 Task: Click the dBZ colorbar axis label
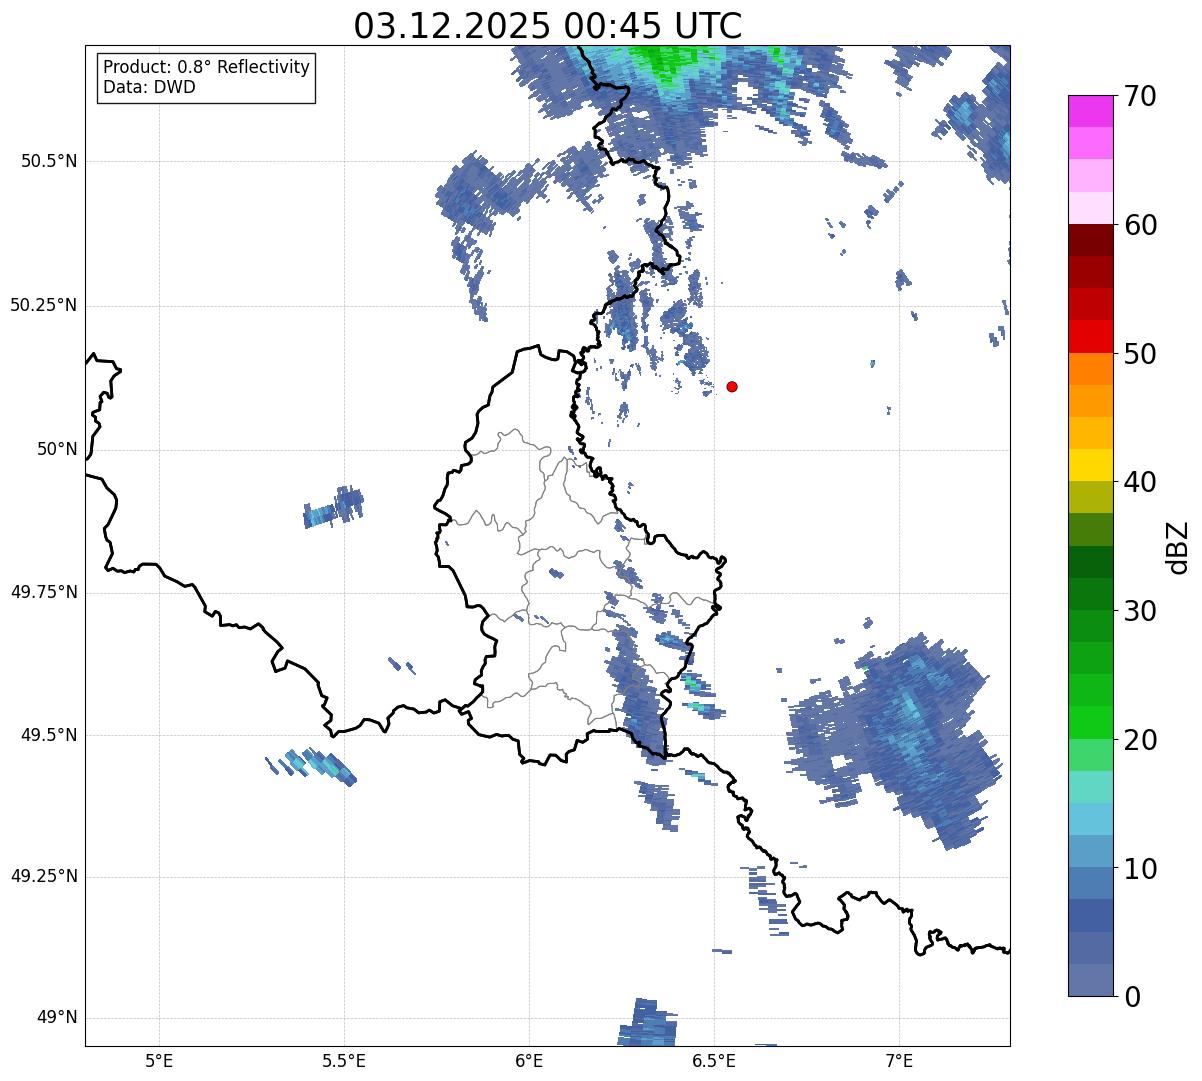point(1178,547)
